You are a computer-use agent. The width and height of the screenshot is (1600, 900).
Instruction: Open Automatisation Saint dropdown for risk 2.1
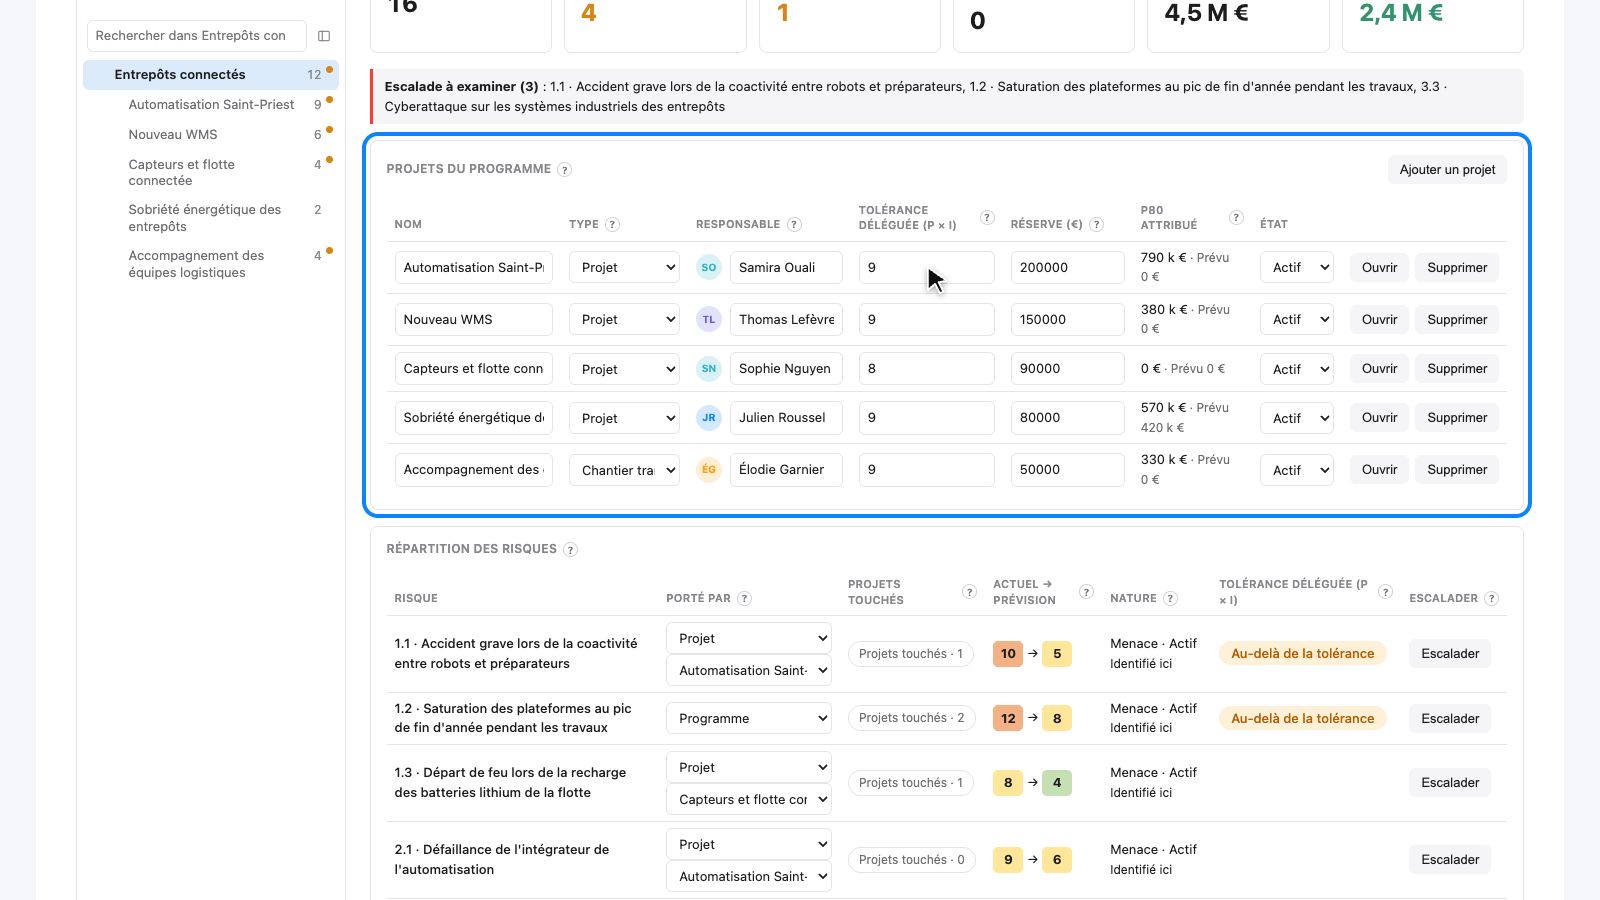tap(749, 877)
